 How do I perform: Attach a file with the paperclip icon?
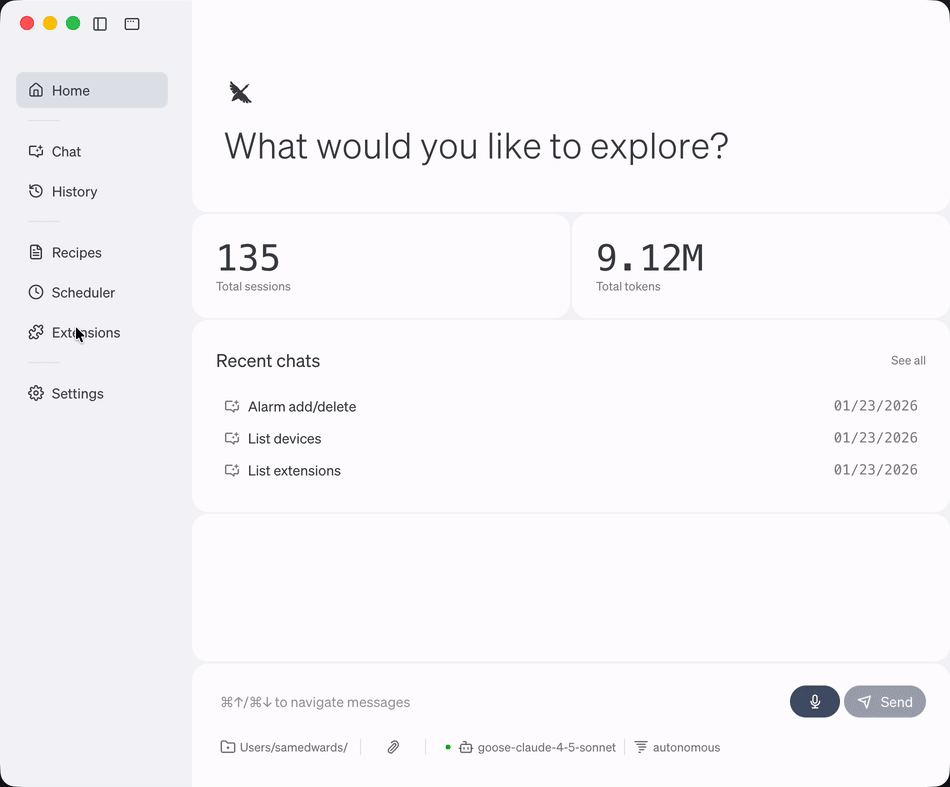tap(393, 746)
